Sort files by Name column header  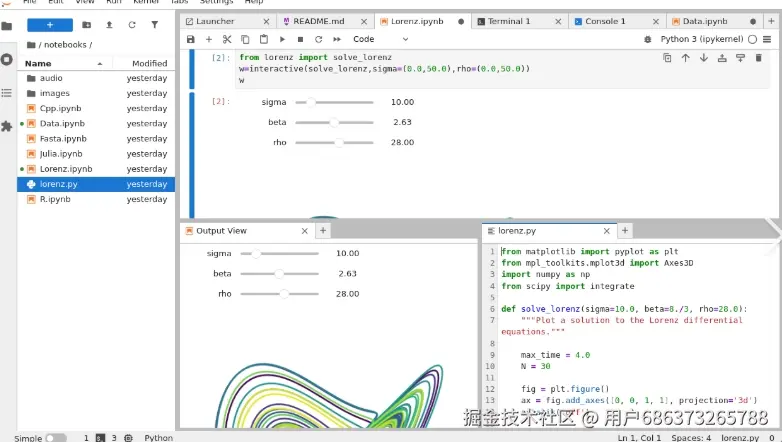[x=63, y=63]
